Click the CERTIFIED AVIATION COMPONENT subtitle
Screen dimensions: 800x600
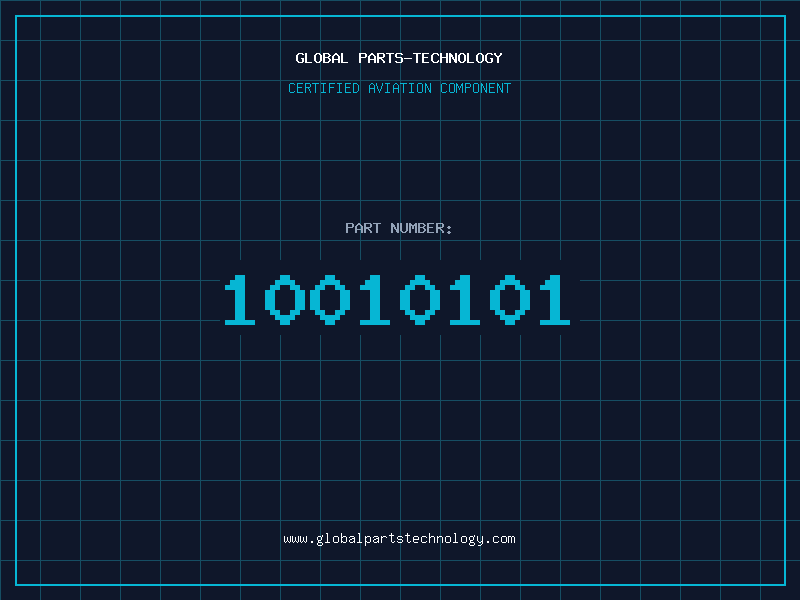pos(399,88)
